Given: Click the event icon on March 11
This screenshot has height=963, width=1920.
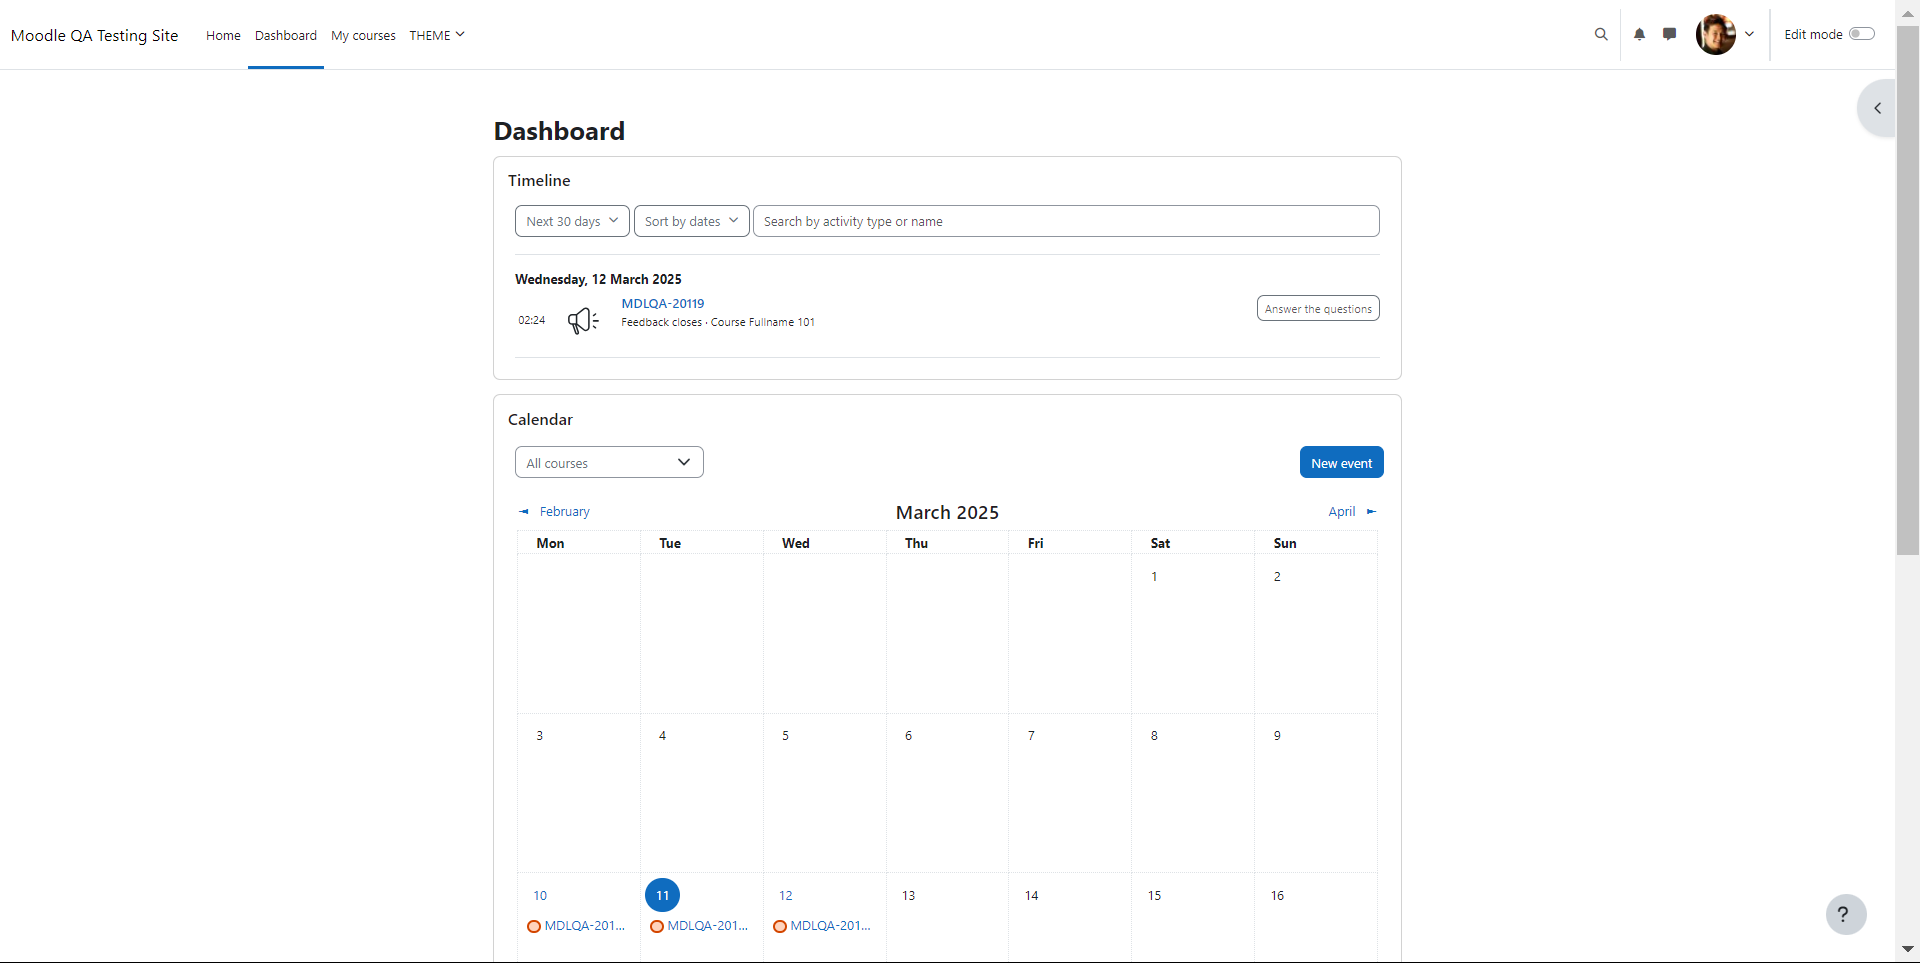Looking at the screenshot, I should 657,926.
